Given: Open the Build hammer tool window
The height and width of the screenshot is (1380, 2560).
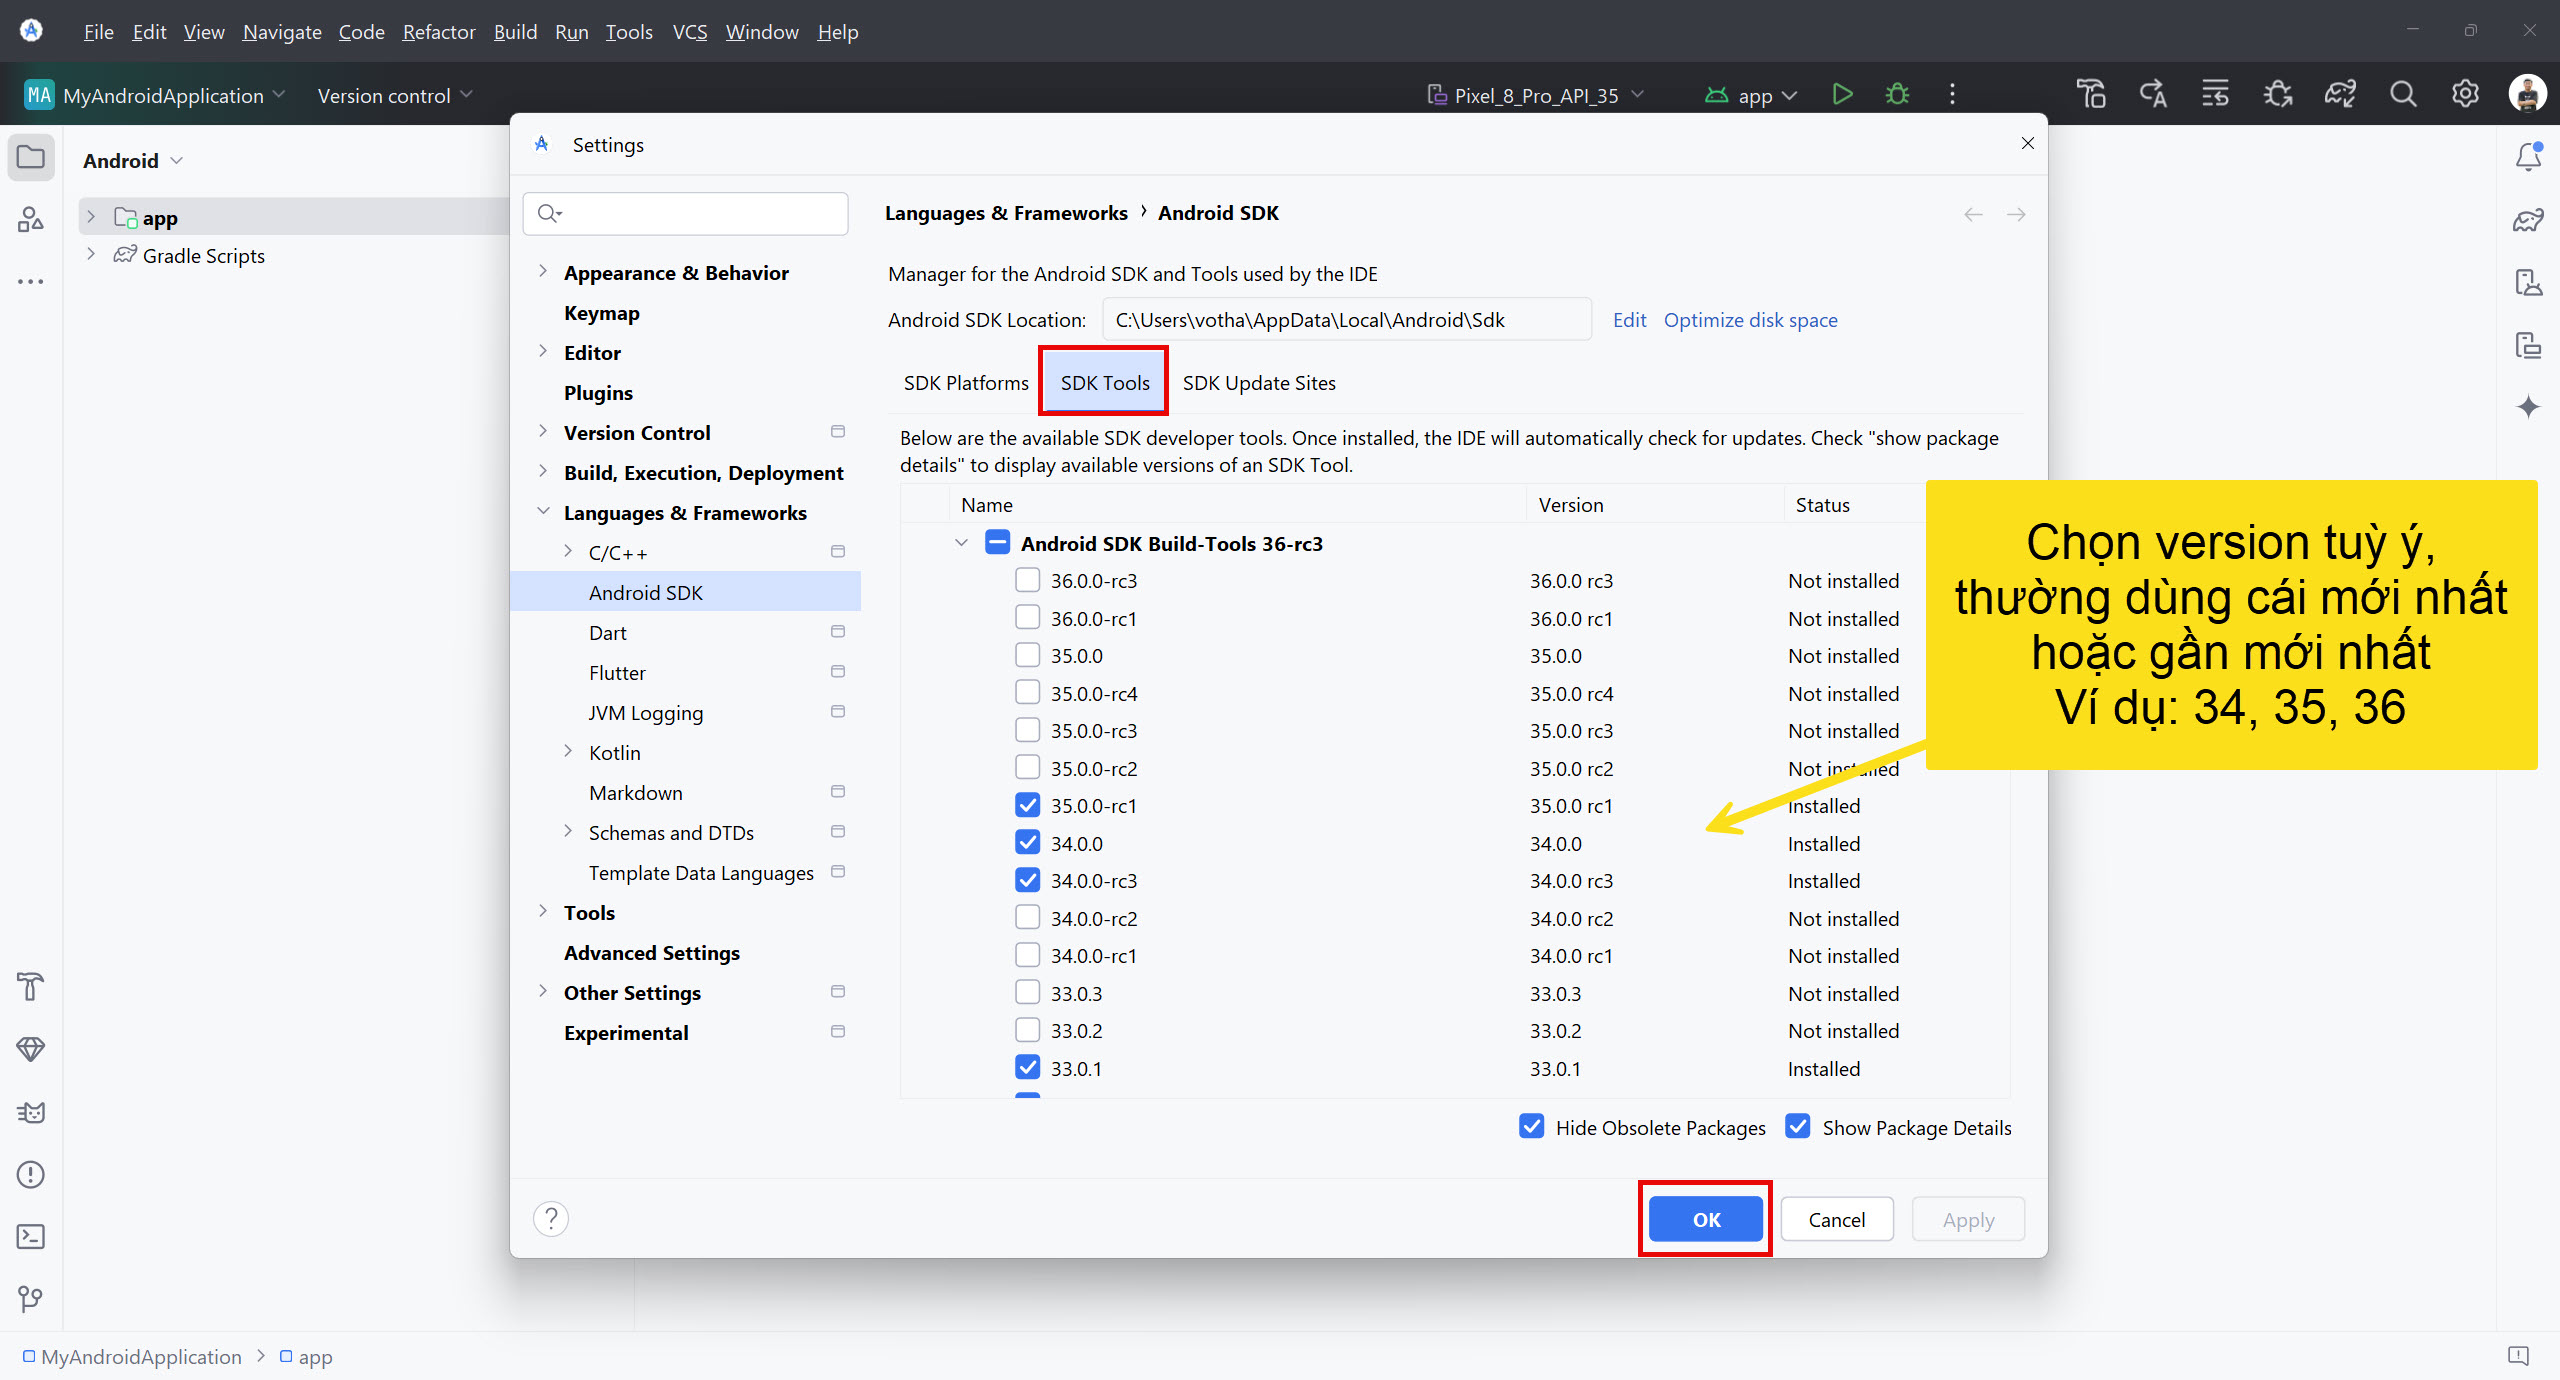Looking at the screenshot, I should point(31,987).
